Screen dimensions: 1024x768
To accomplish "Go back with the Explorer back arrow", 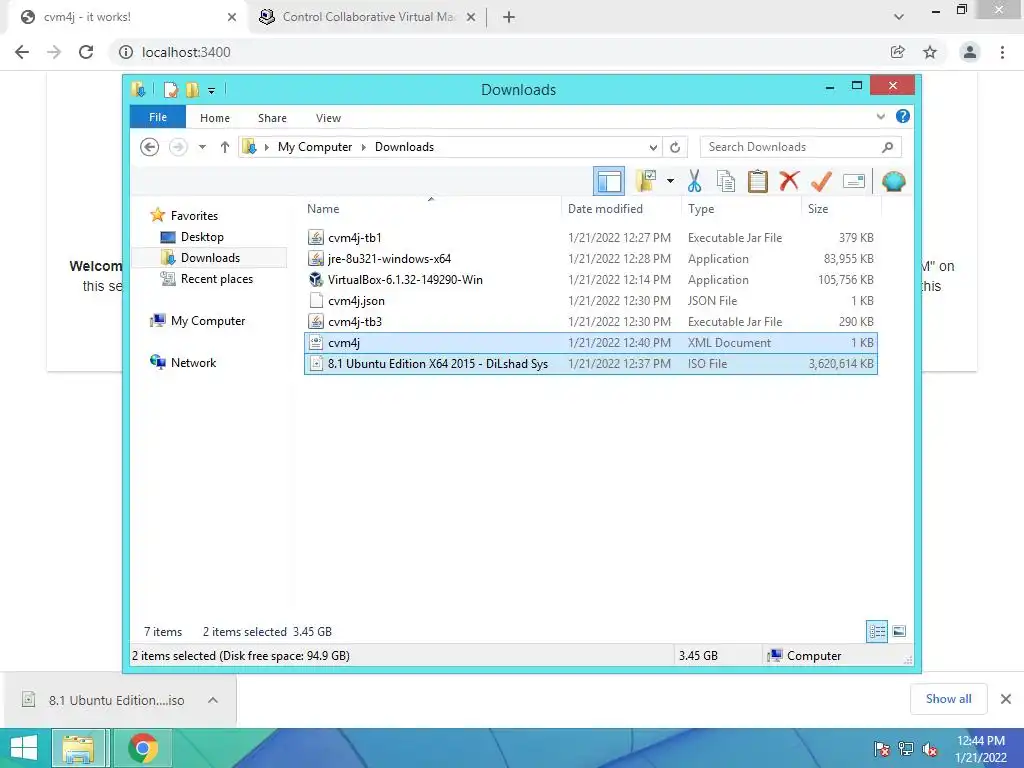I will click(x=150, y=147).
